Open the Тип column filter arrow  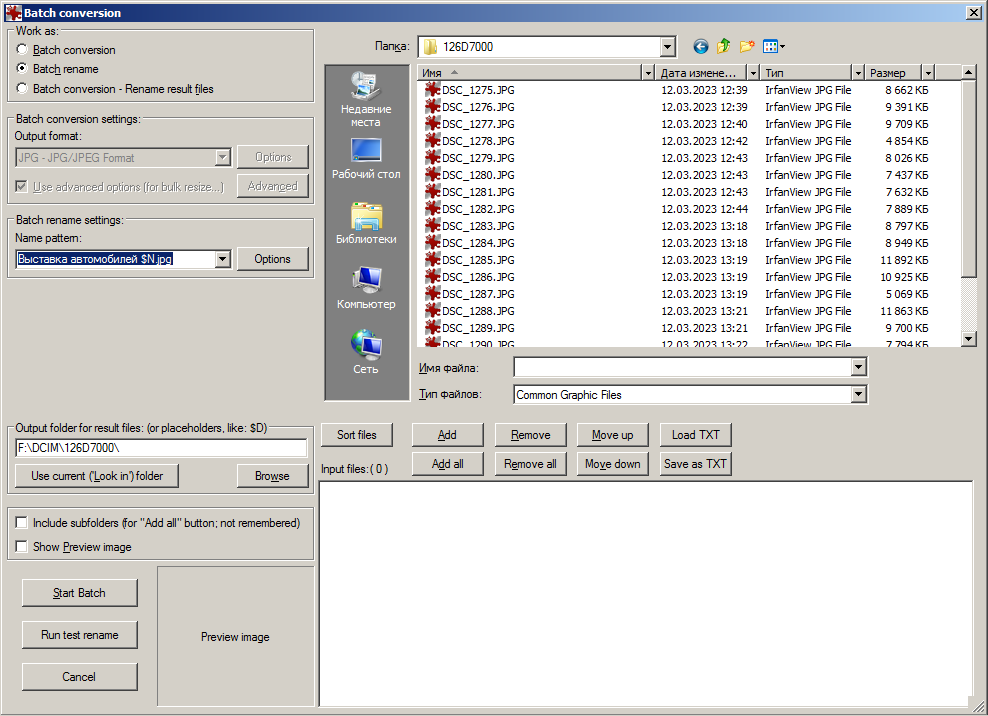pos(858,73)
